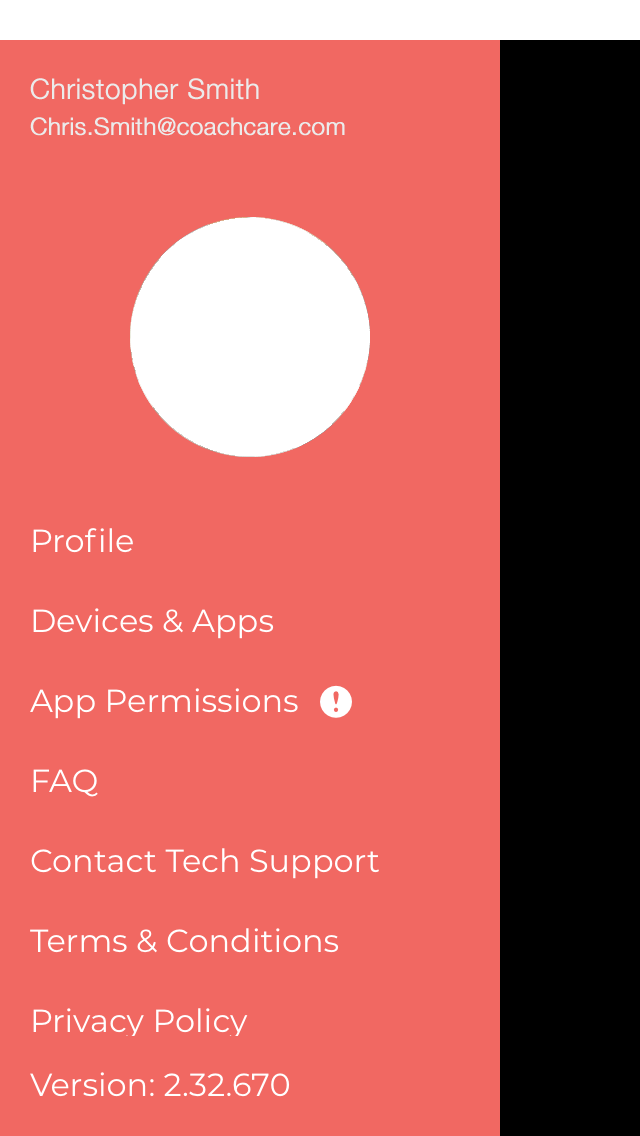The height and width of the screenshot is (1136, 640).
Task: Click the white status bar strip
Action: coord(320,20)
